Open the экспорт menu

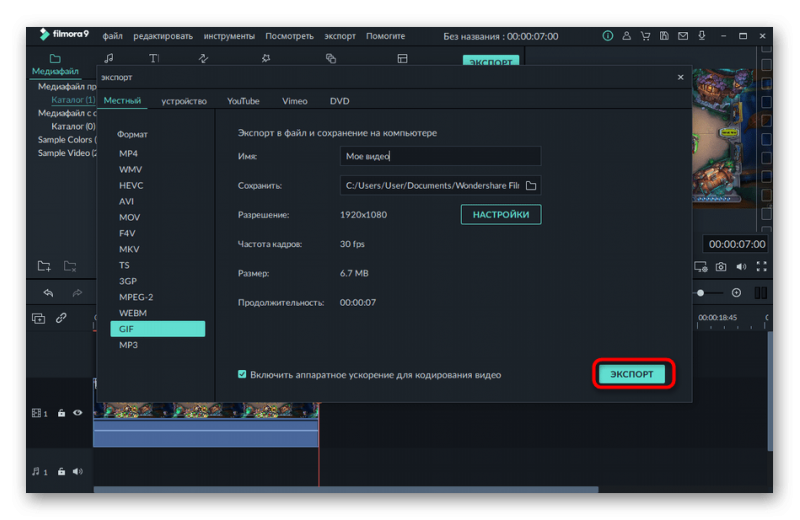click(x=340, y=36)
